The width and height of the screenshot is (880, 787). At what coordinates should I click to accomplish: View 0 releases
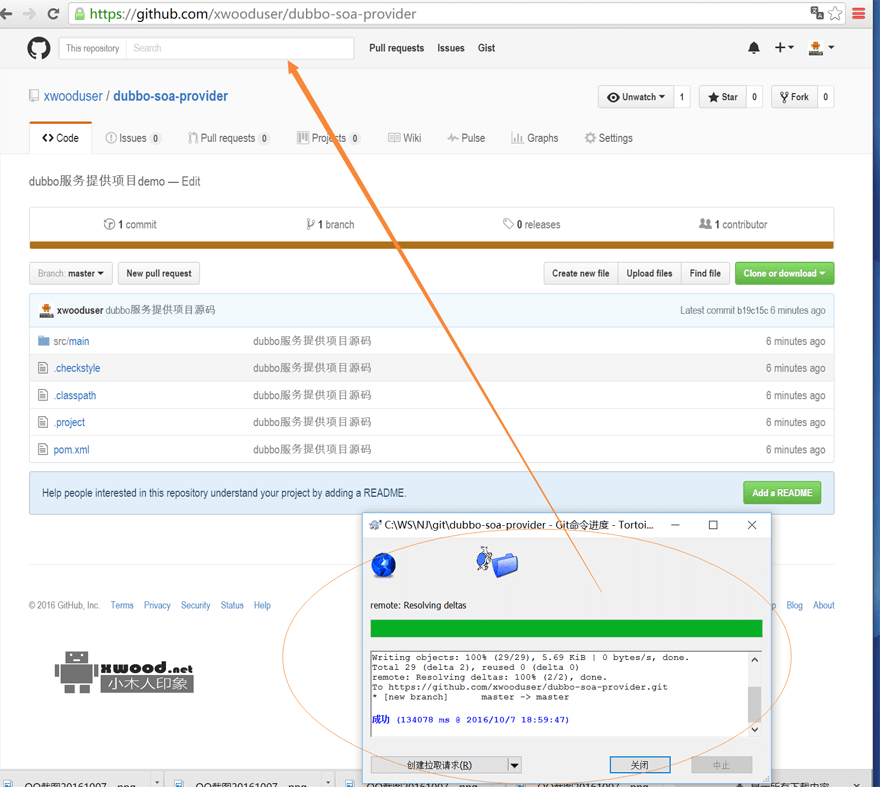point(531,225)
